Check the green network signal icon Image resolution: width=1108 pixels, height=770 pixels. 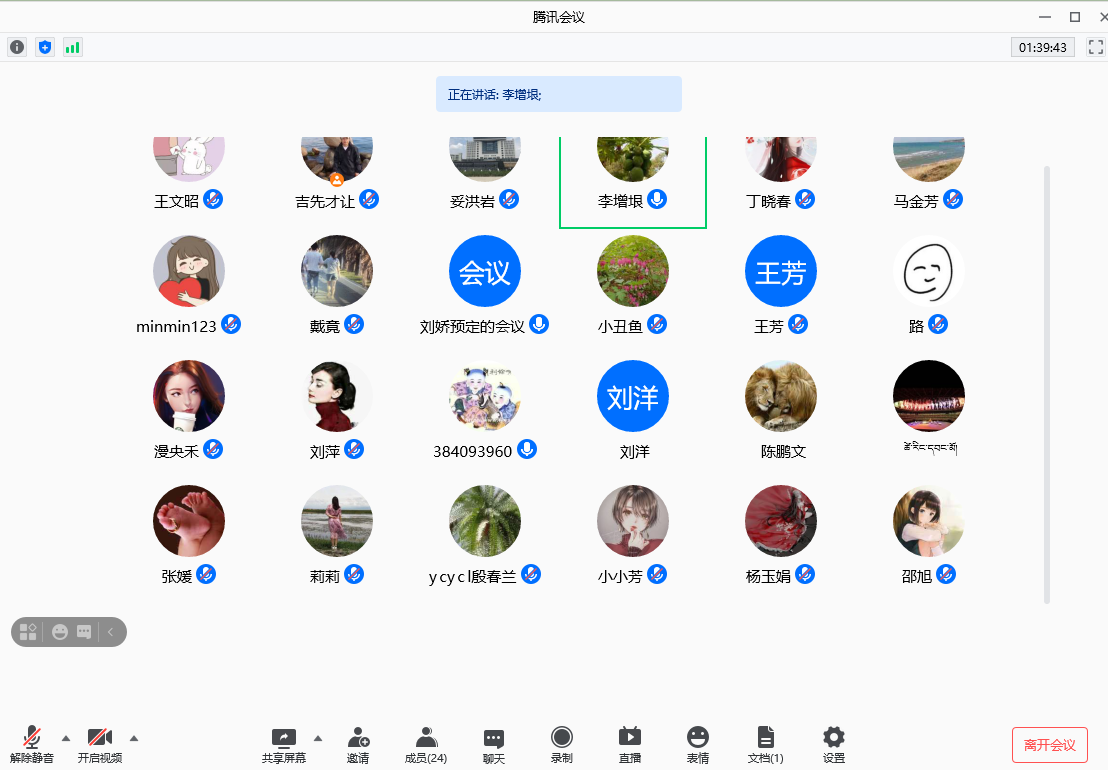point(72,47)
